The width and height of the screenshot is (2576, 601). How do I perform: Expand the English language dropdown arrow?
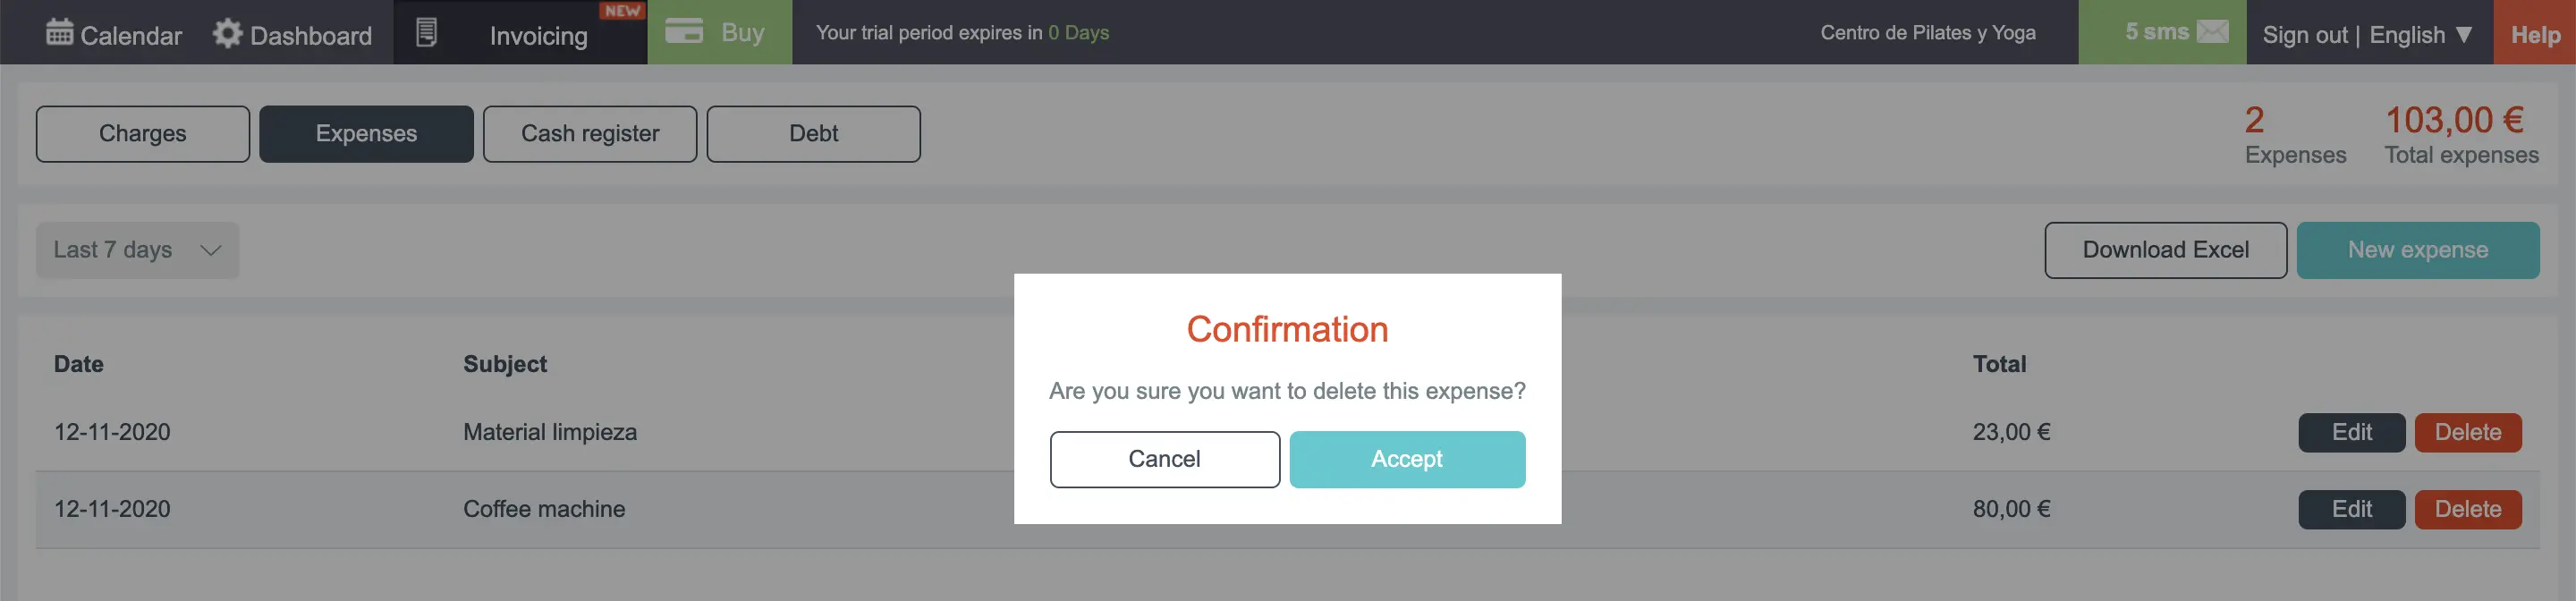(x=2464, y=34)
